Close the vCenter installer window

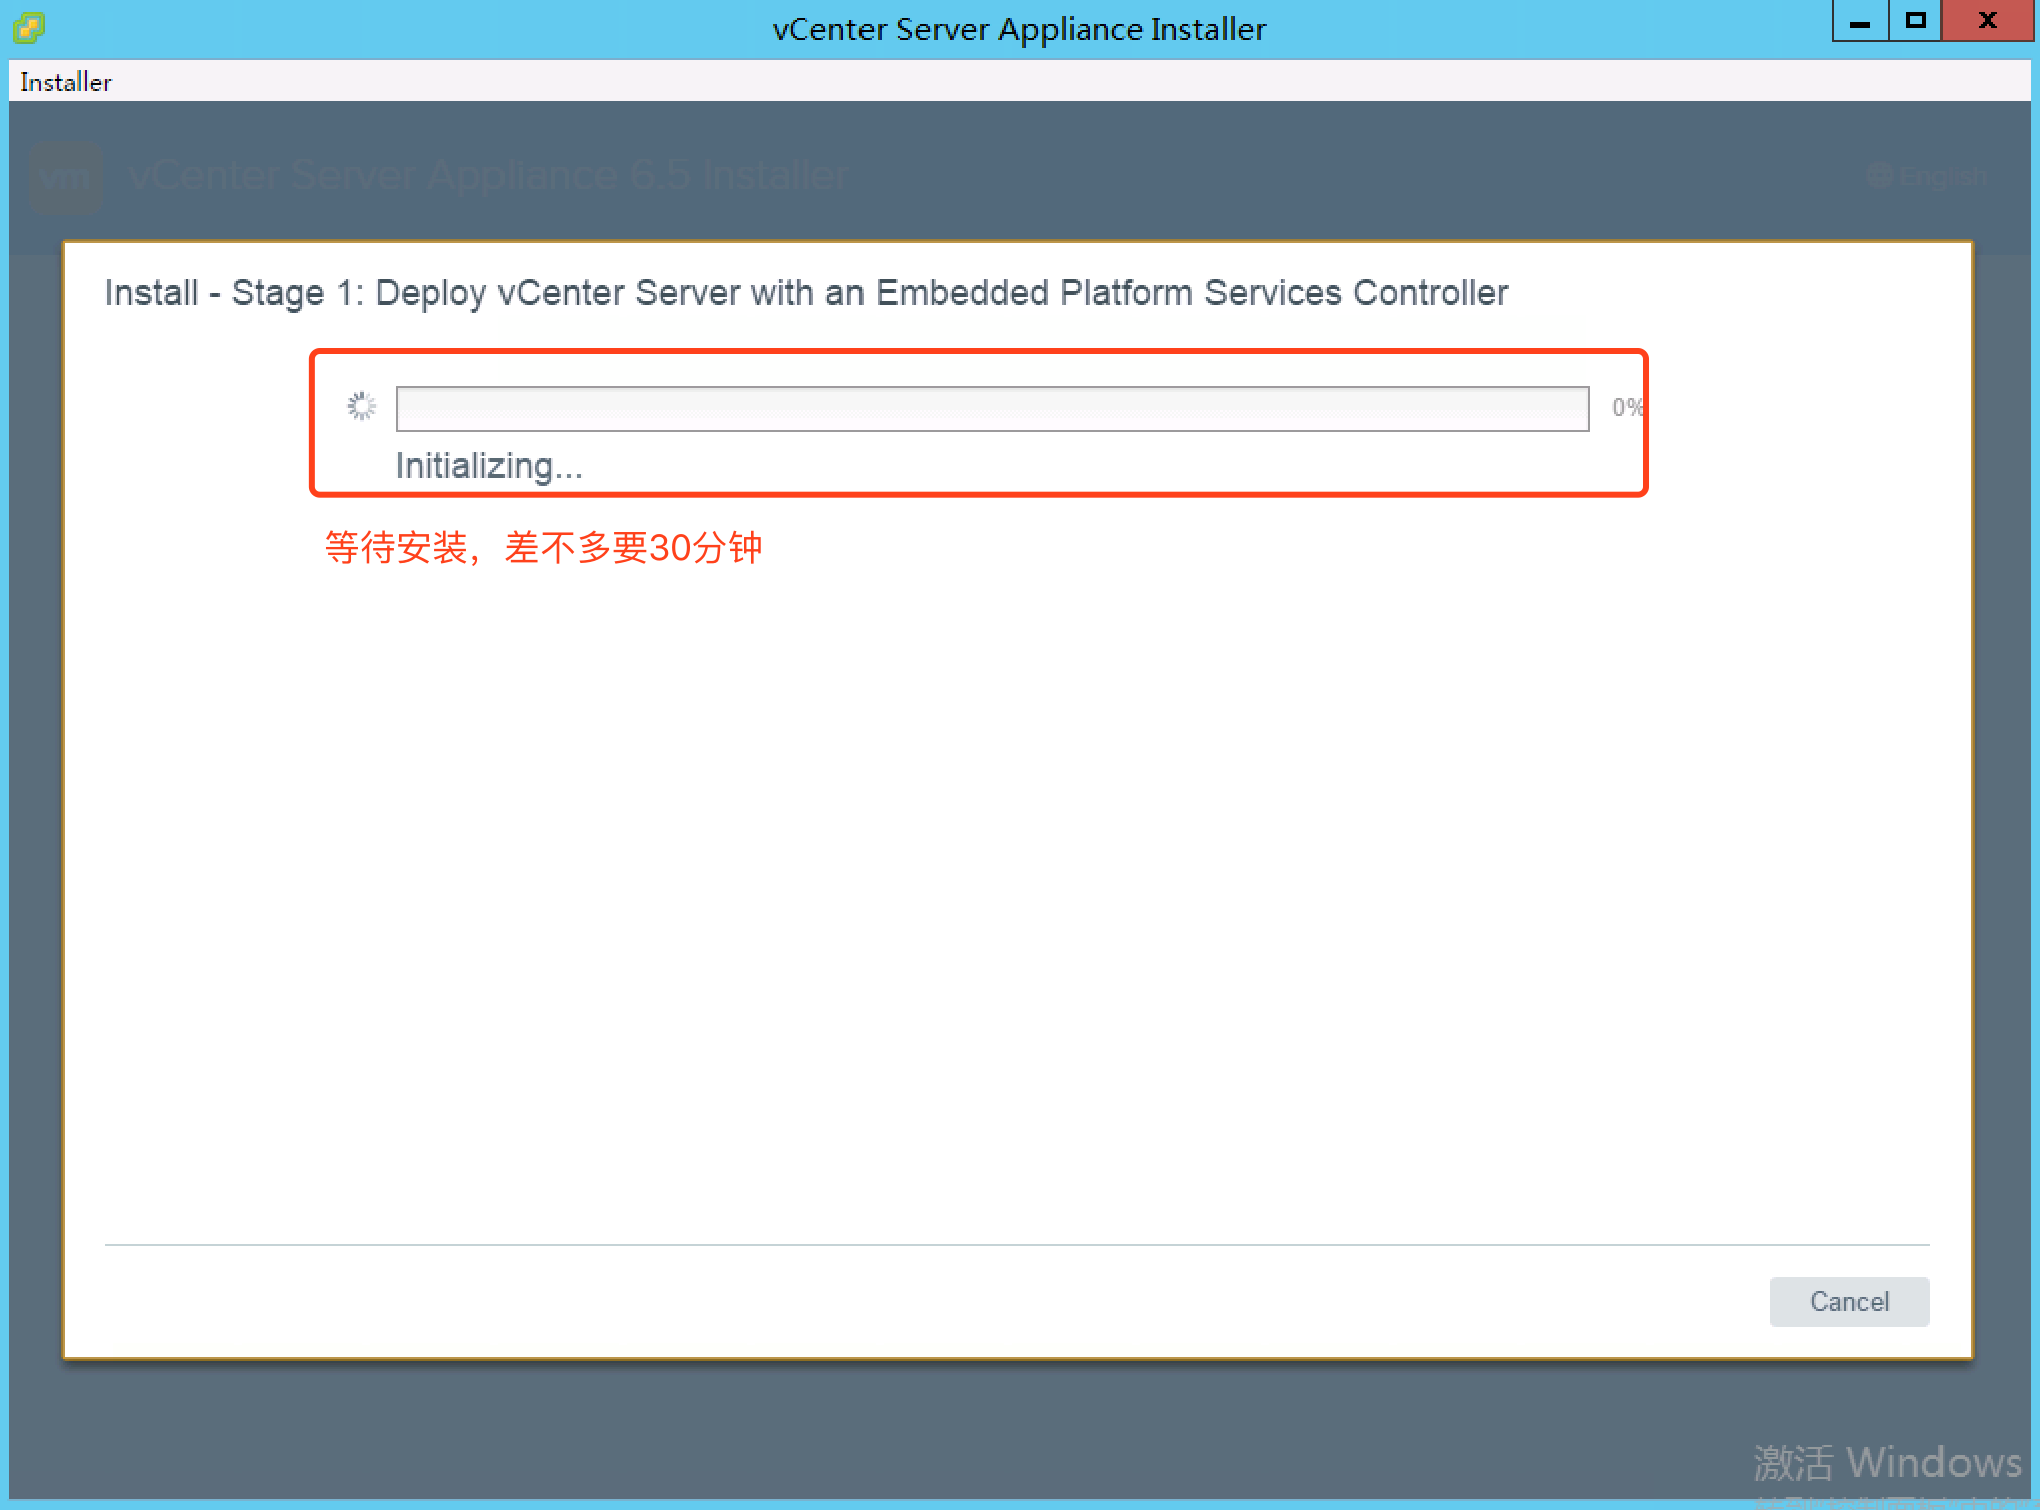[x=1987, y=21]
